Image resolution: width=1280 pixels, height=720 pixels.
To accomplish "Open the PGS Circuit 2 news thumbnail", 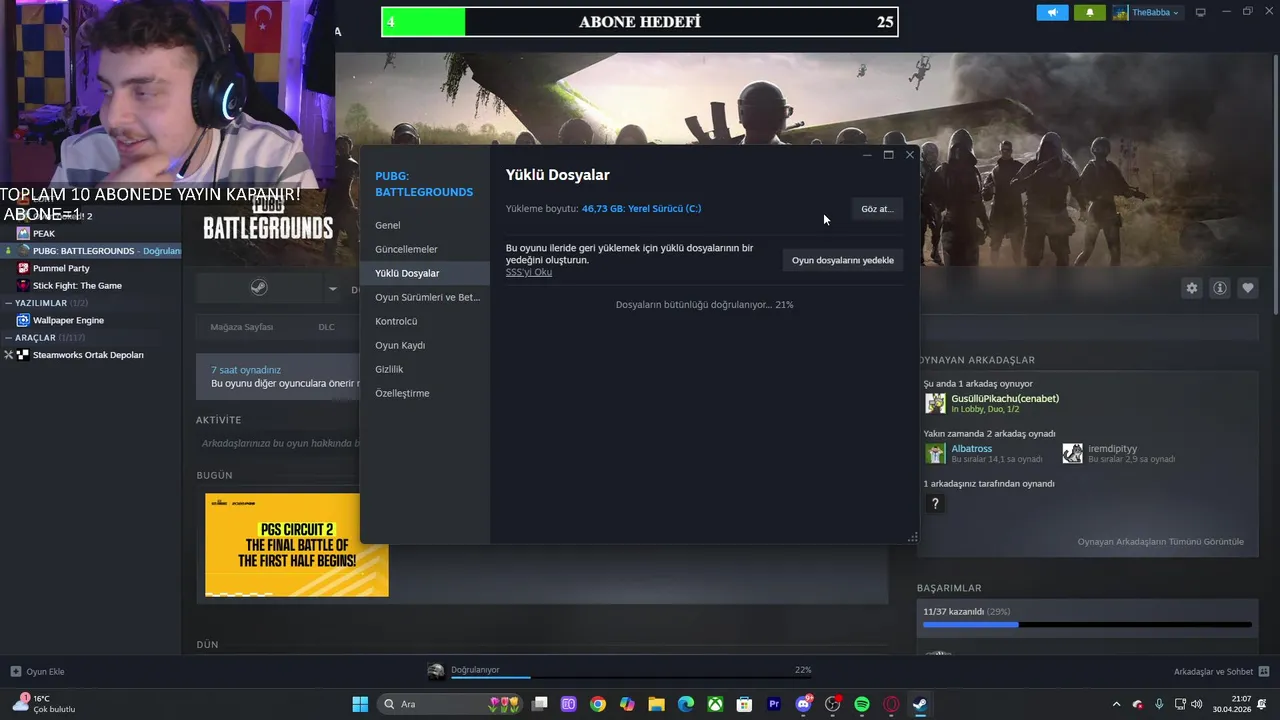I will pyautogui.click(x=297, y=545).
